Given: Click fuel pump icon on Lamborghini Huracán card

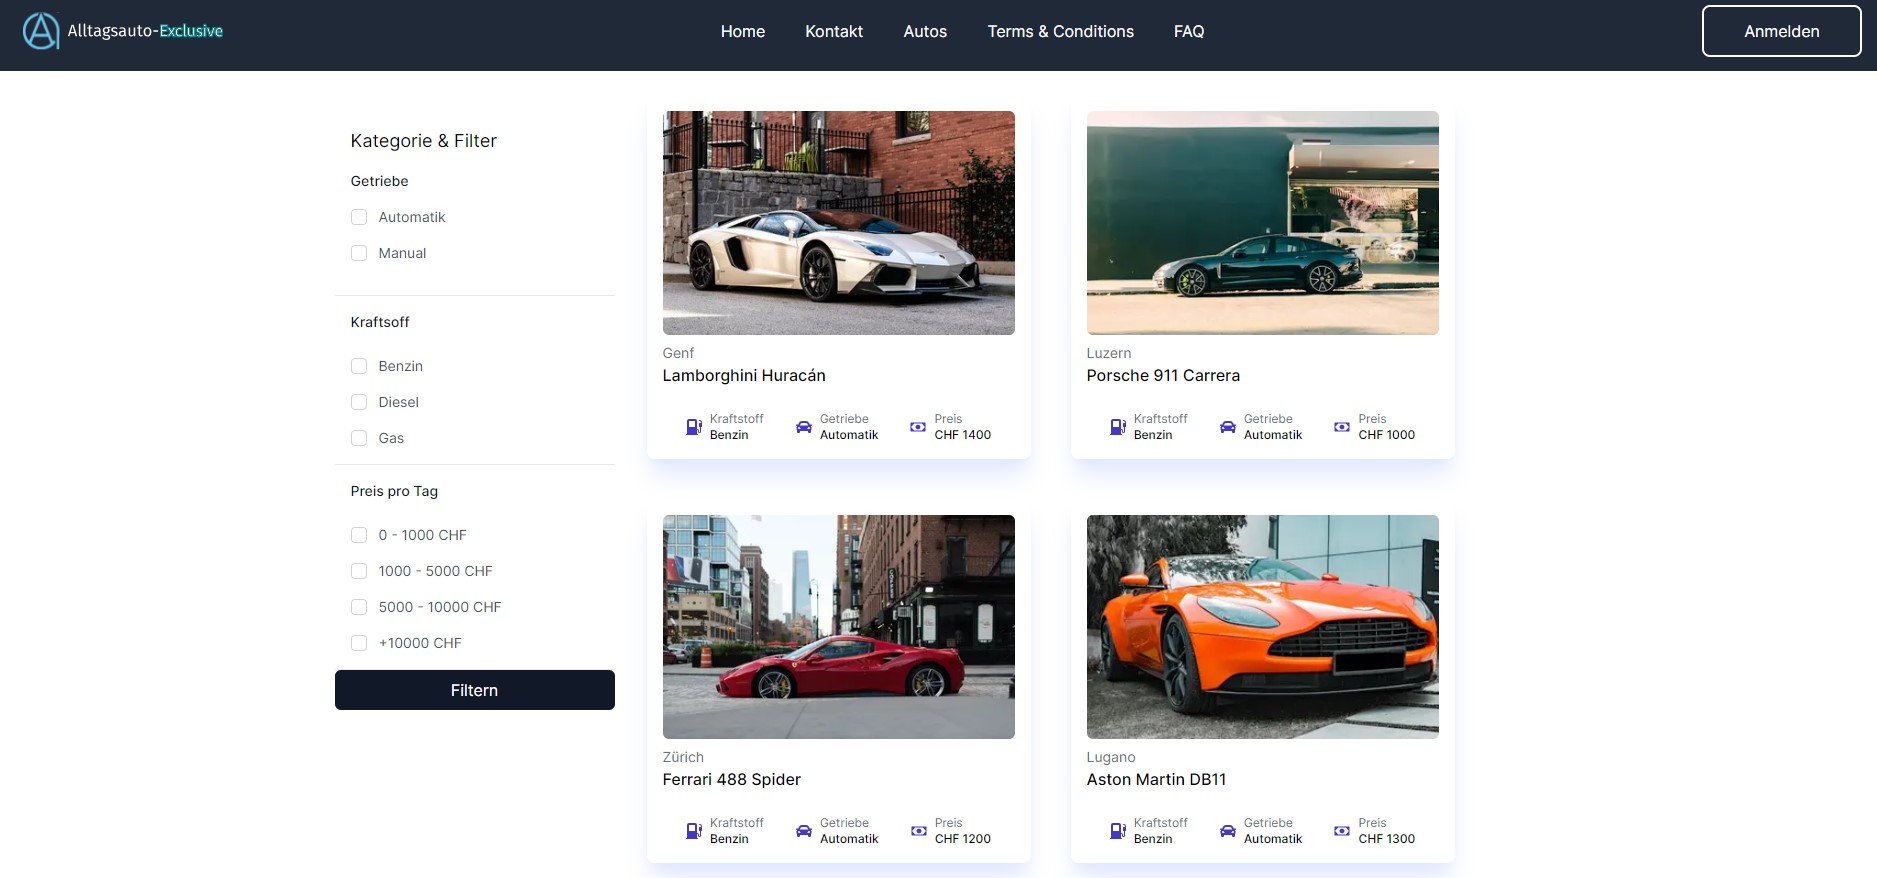Looking at the screenshot, I should (x=693, y=427).
